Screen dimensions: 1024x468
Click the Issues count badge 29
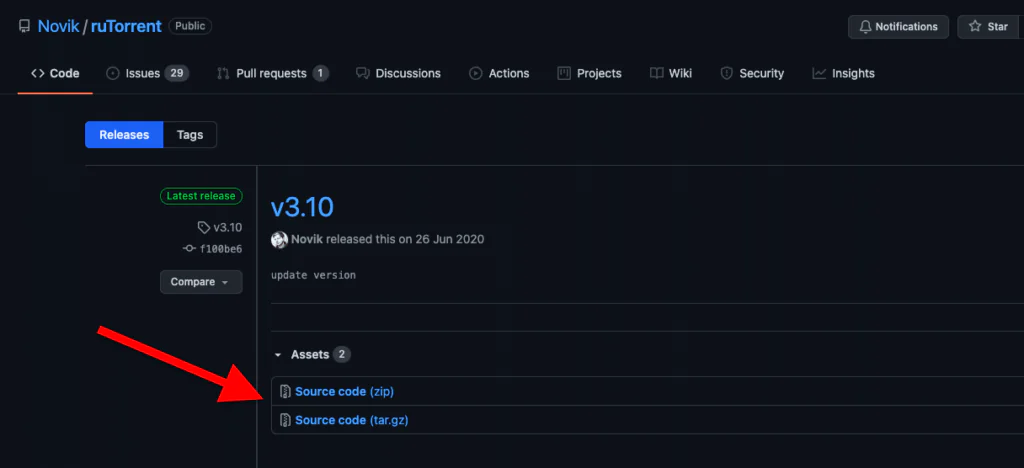point(177,73)
